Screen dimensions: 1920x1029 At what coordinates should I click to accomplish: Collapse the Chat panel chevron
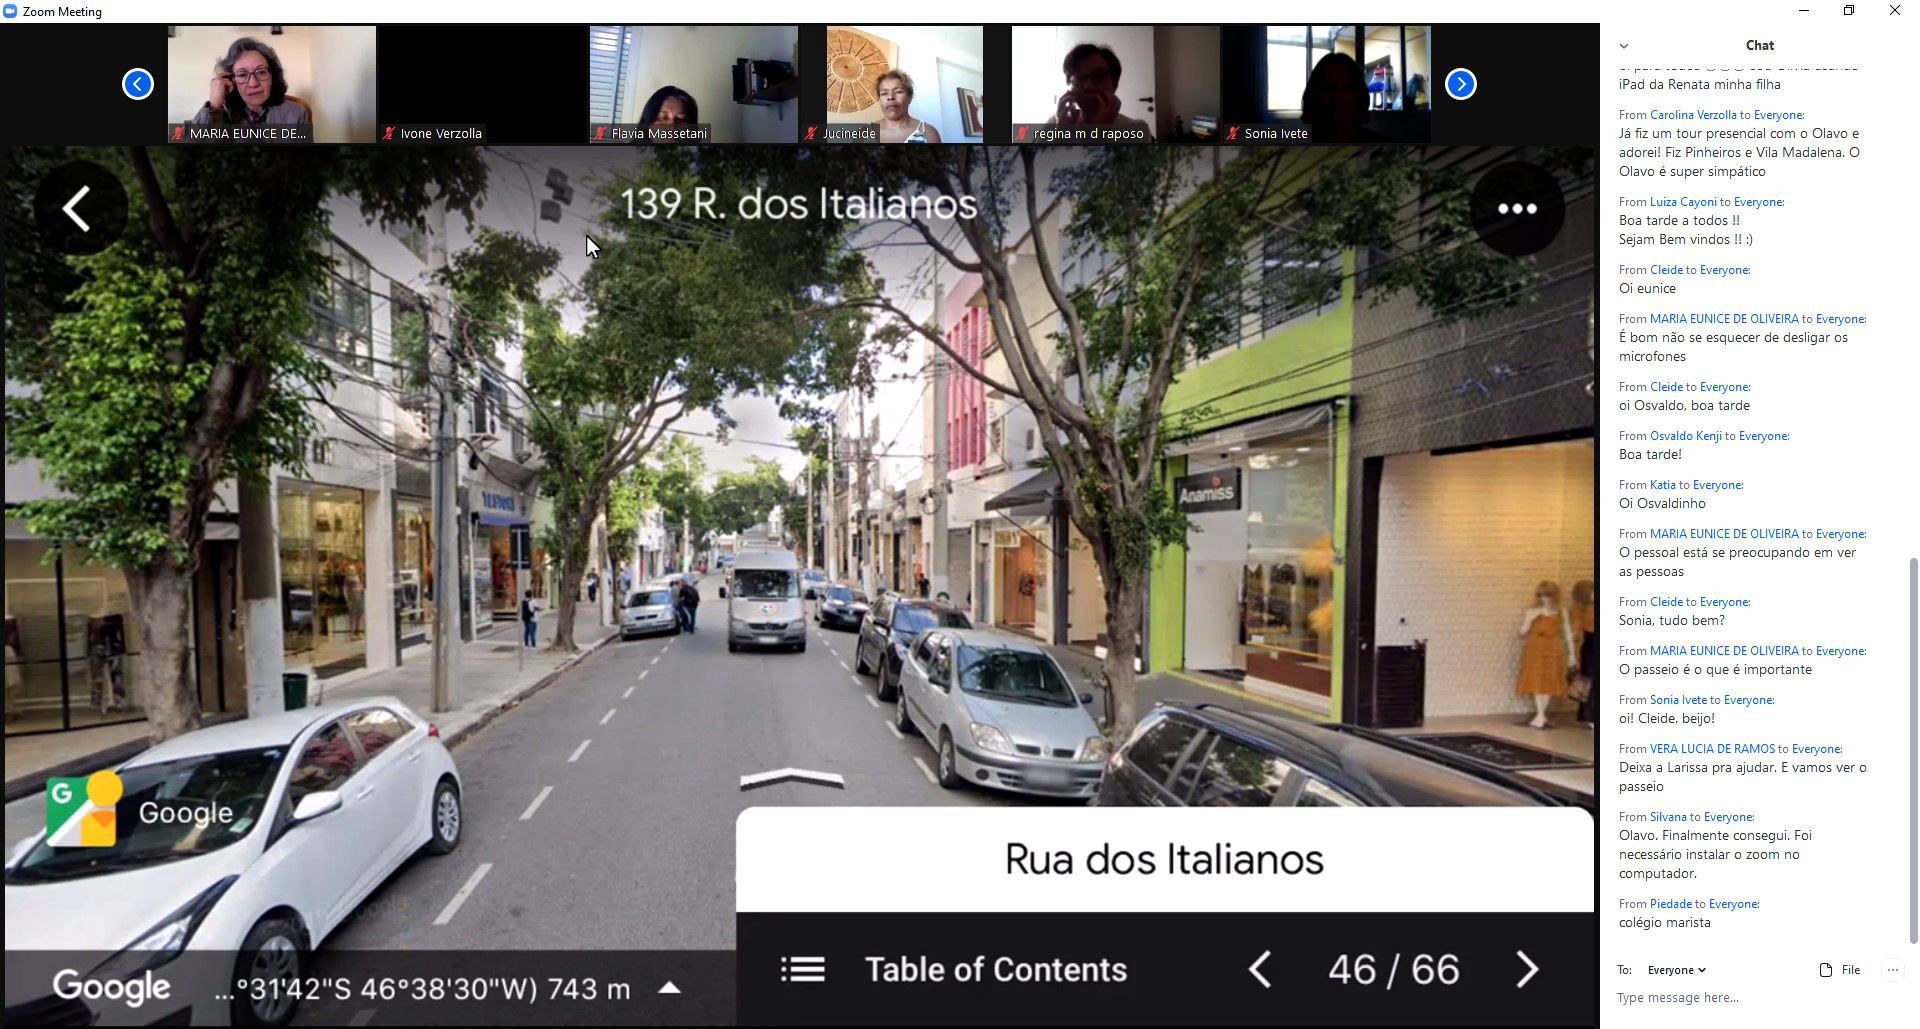[1624, 46]
